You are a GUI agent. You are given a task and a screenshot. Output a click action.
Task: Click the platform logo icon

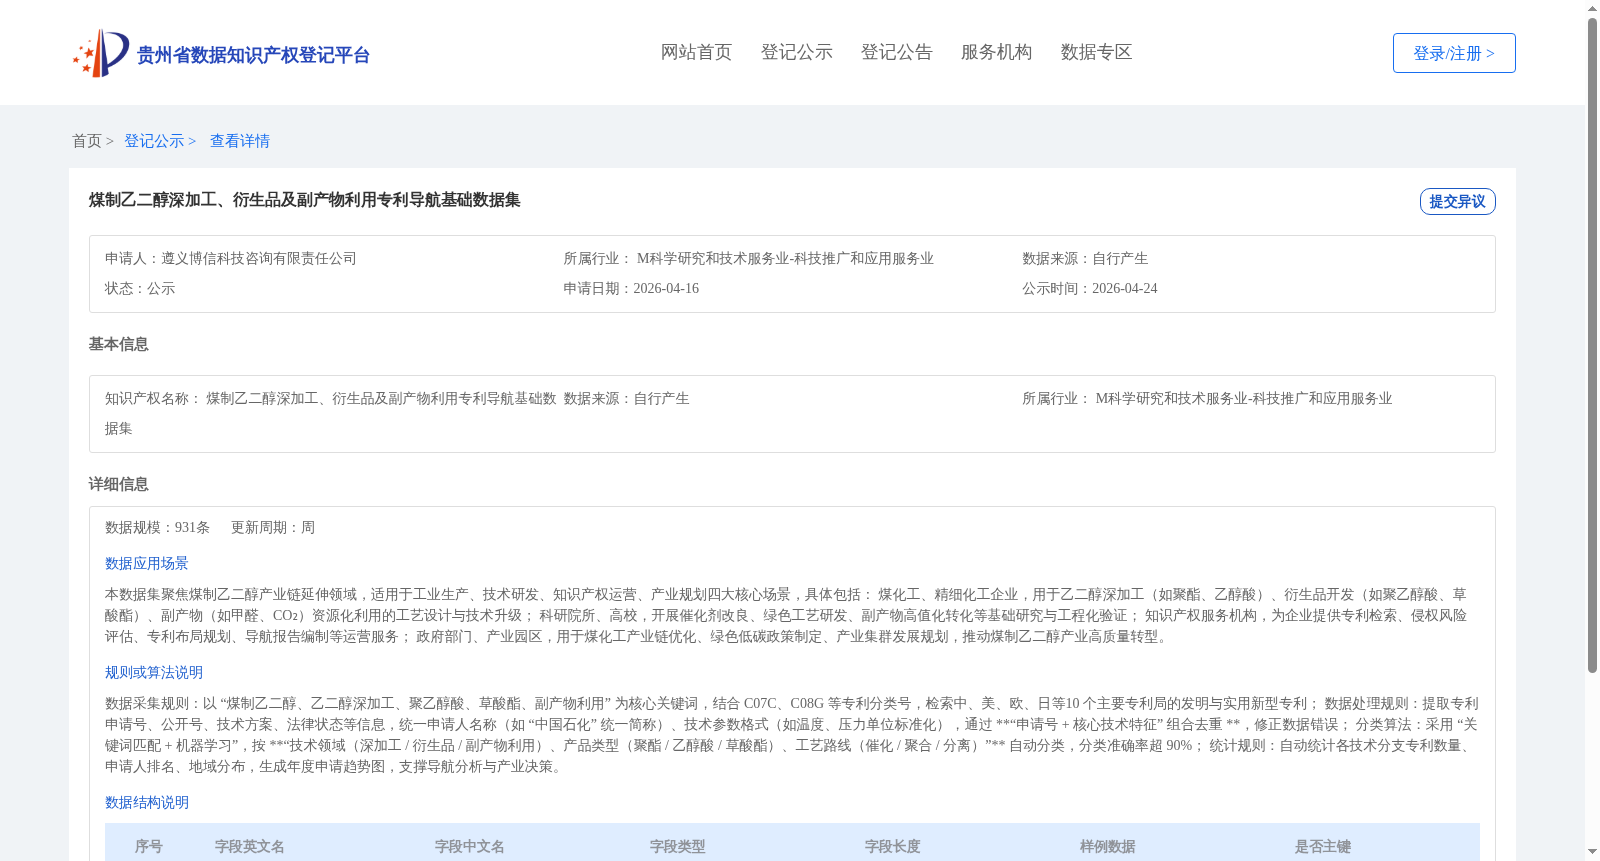(101, 53)
